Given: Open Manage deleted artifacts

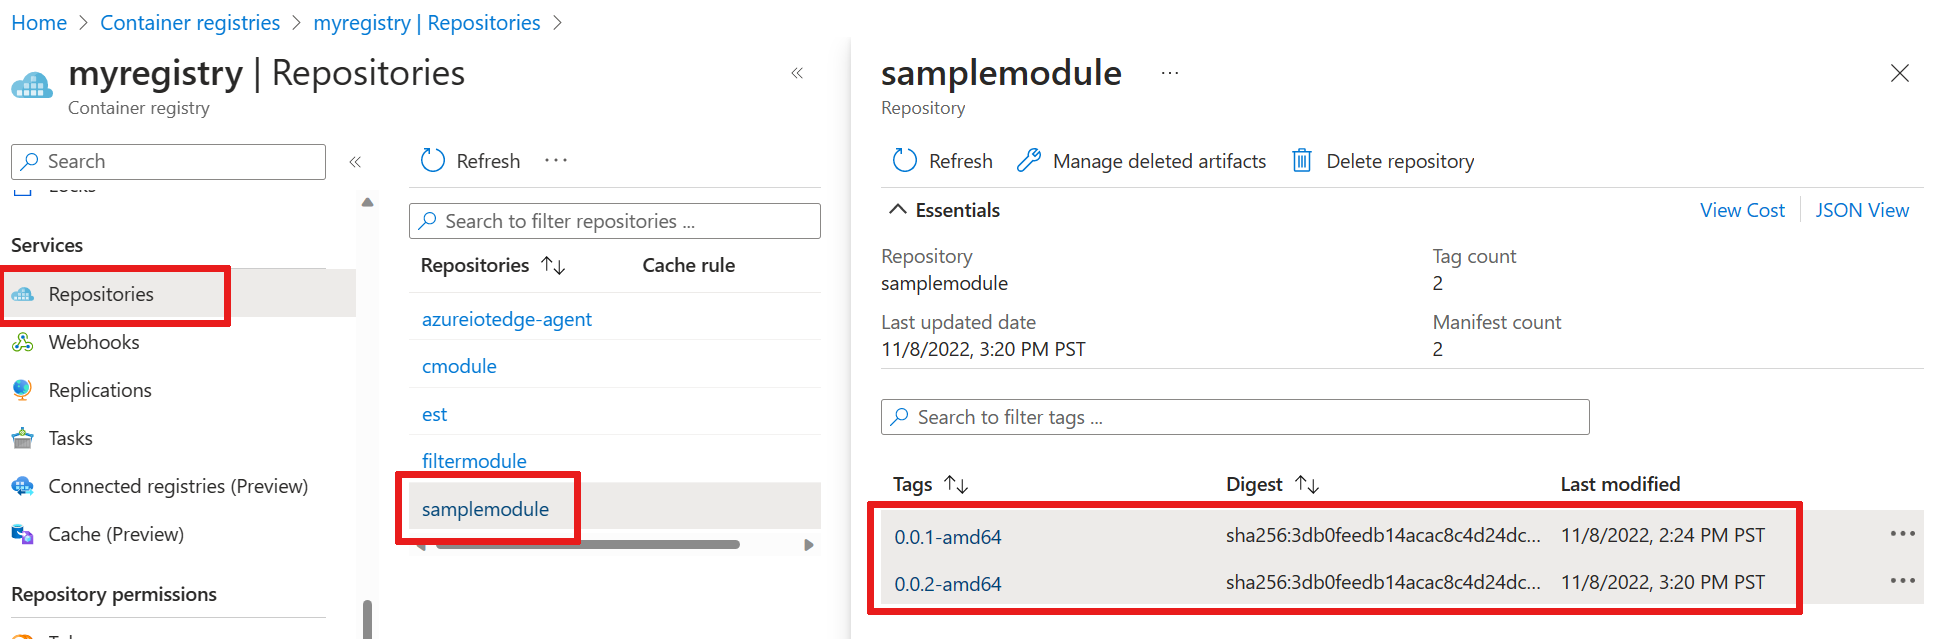Looking at the screenshot, I should coord(1142,161).
